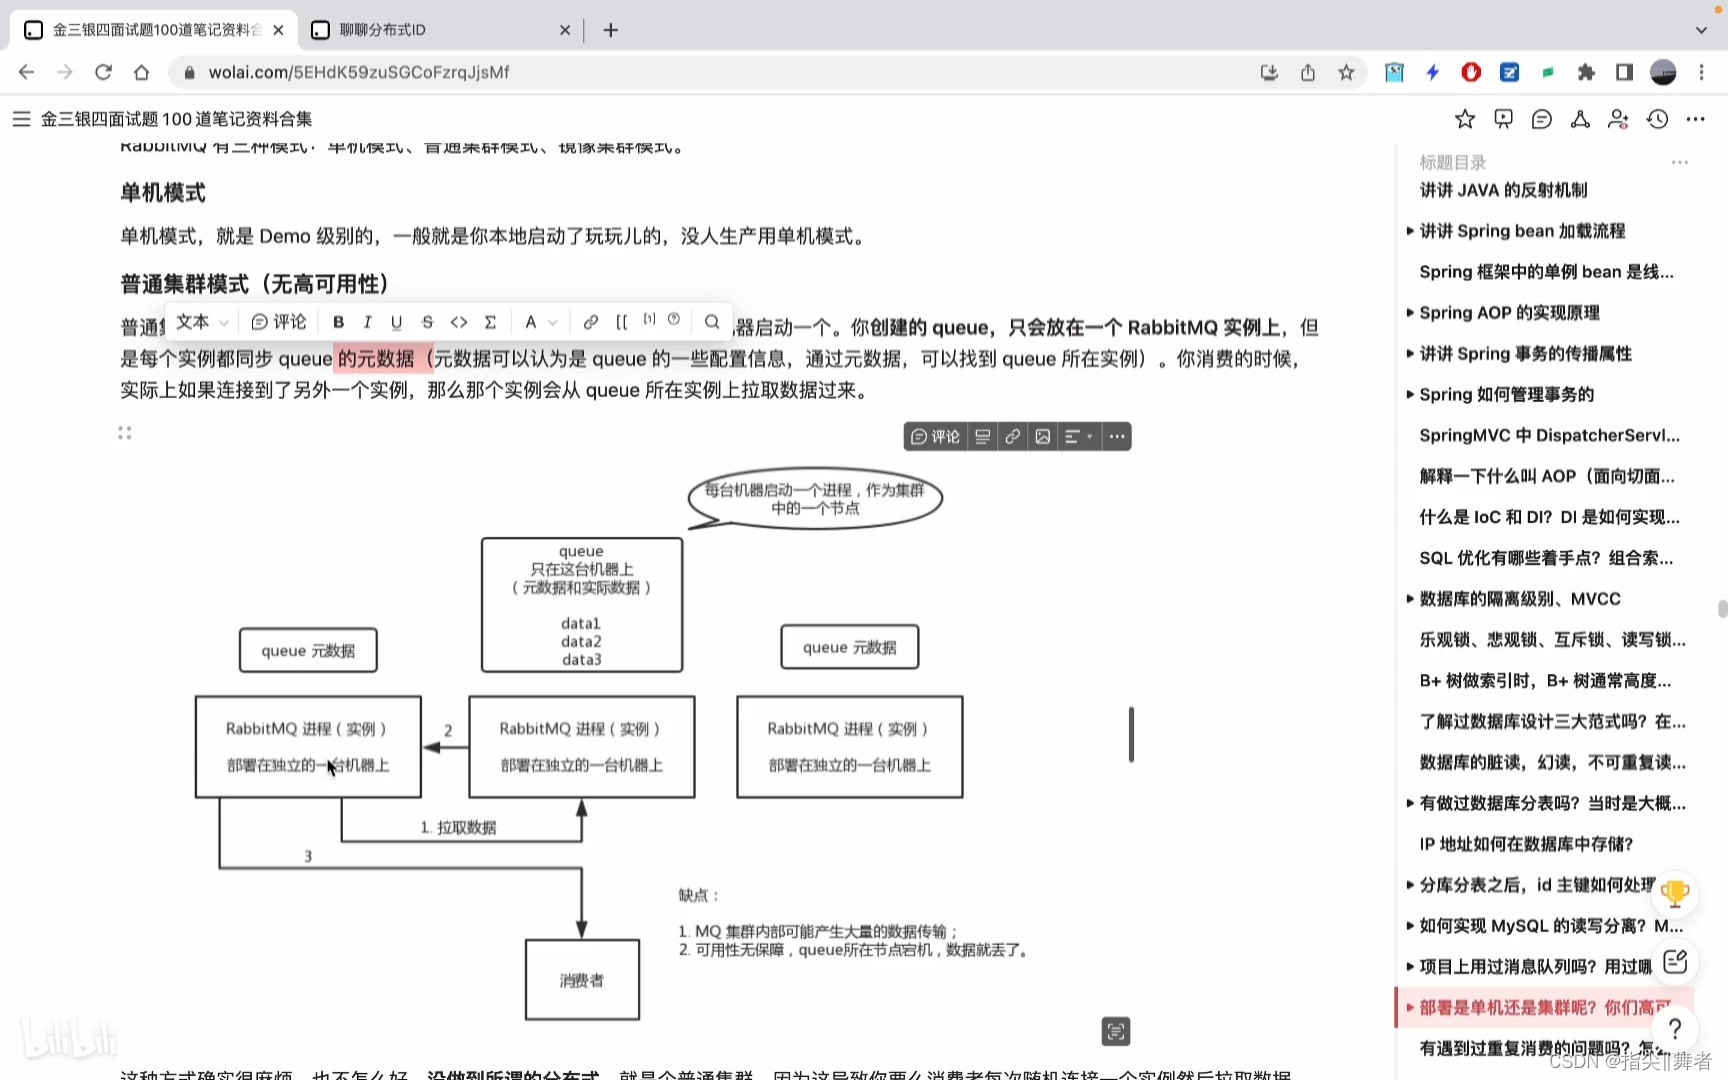Click the replace image icon on image toolbar
The width and height of the screenshot is (1728, 1080).
[x=1043, y=437]
